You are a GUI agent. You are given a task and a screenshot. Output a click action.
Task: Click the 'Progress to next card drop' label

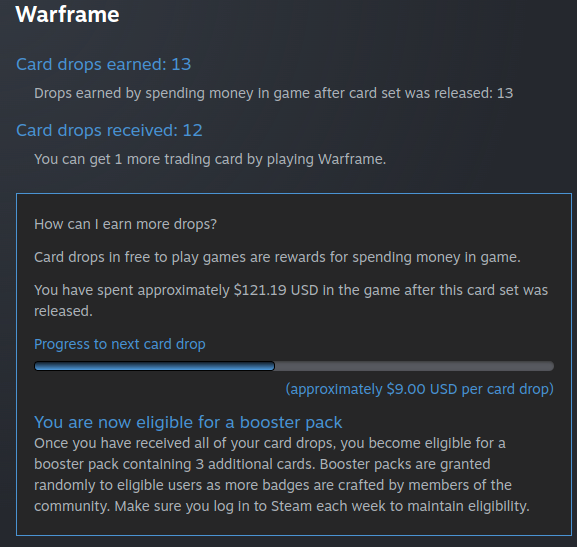(120, 344)
